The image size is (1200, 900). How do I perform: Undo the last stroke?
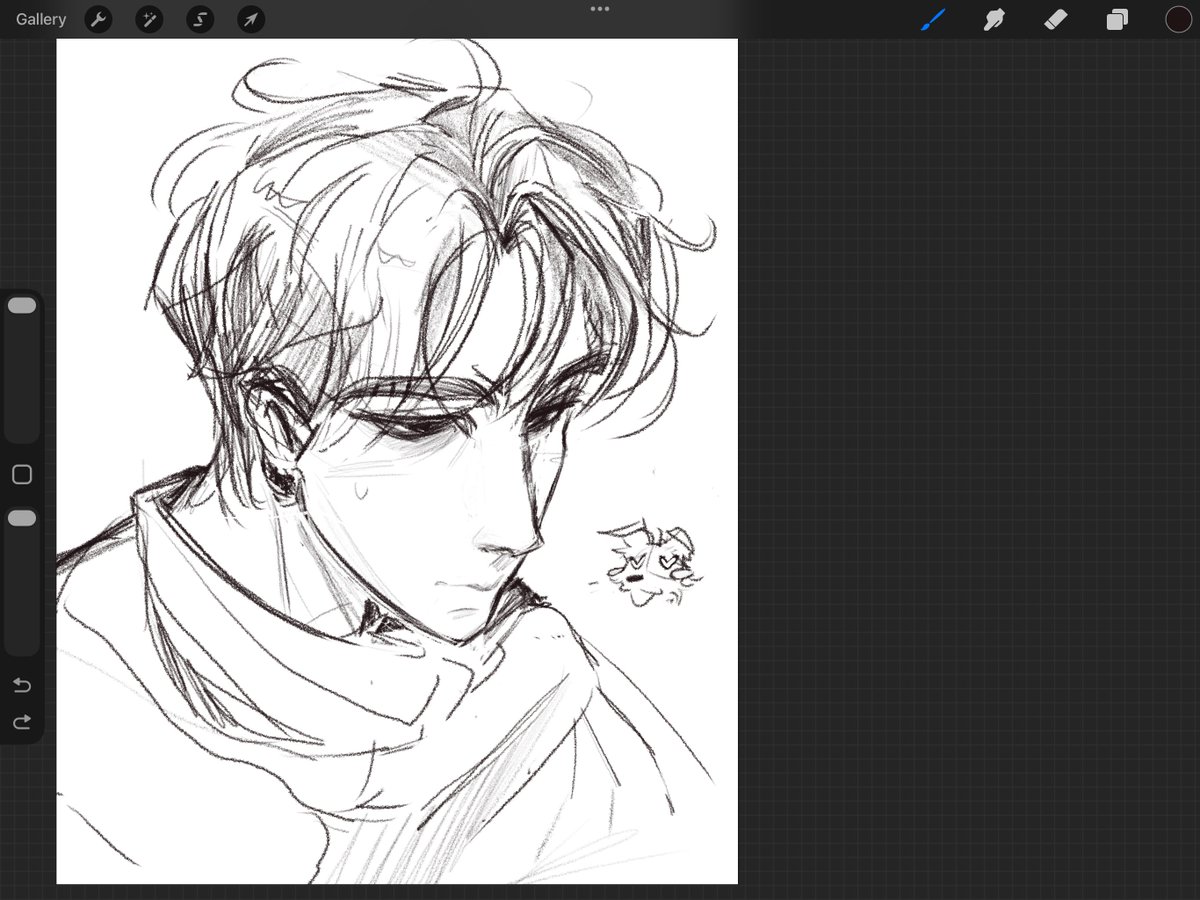pos(22,685)
